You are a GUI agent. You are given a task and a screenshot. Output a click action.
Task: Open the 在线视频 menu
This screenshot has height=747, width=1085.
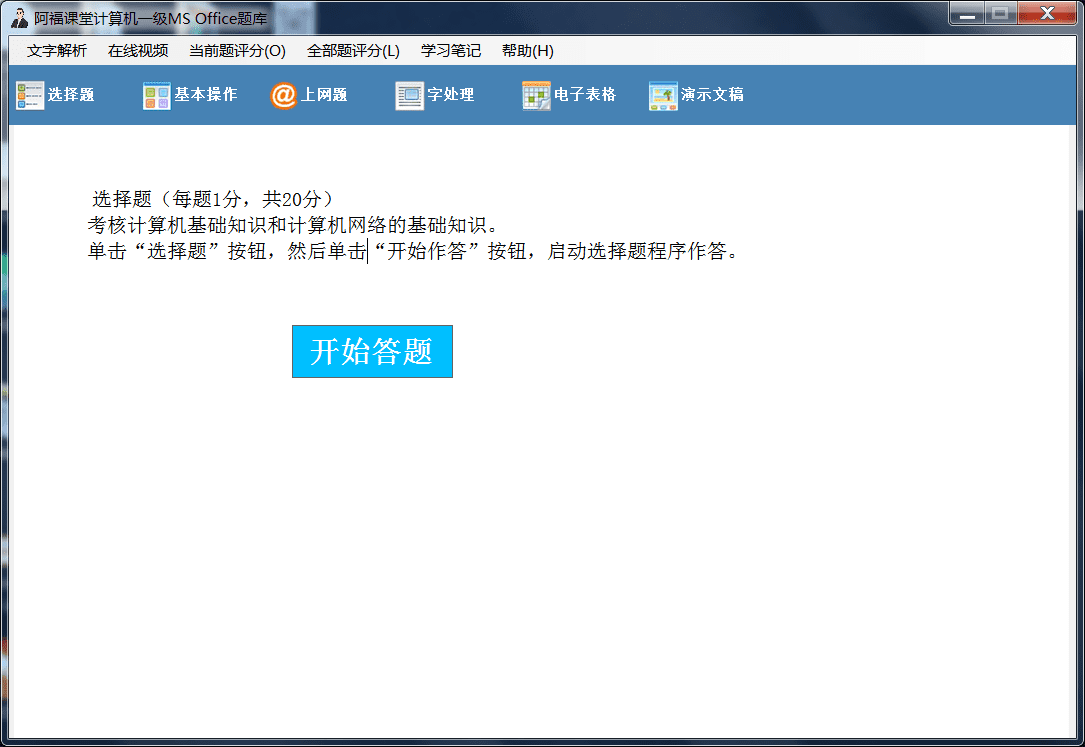pyautogui.click(x=137, y=51)
